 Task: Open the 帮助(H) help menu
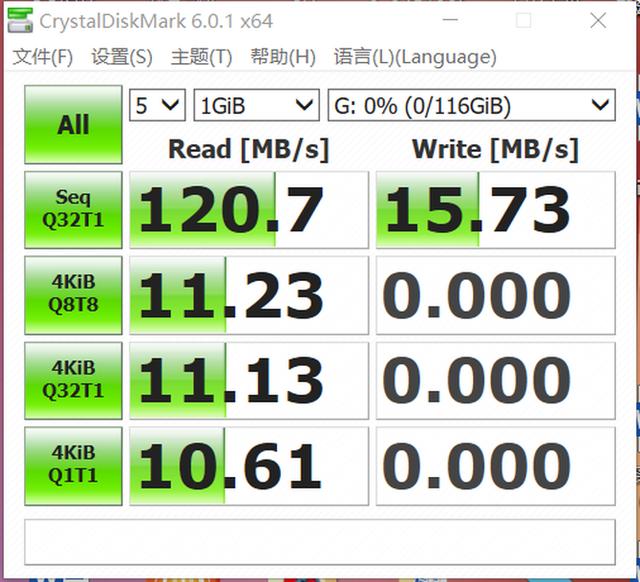tap(283, 57)
